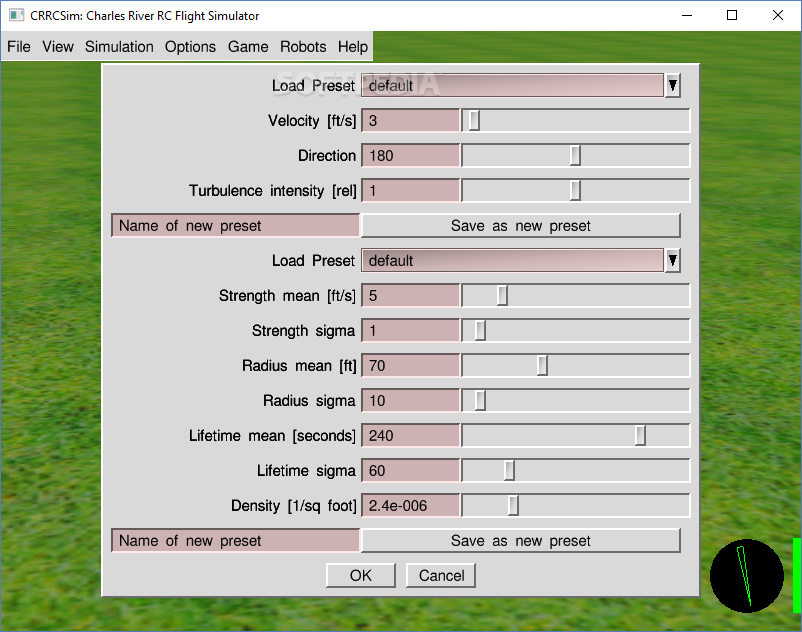Click the Turbulence intensity slider handle
802x632 pixels.
575,191
